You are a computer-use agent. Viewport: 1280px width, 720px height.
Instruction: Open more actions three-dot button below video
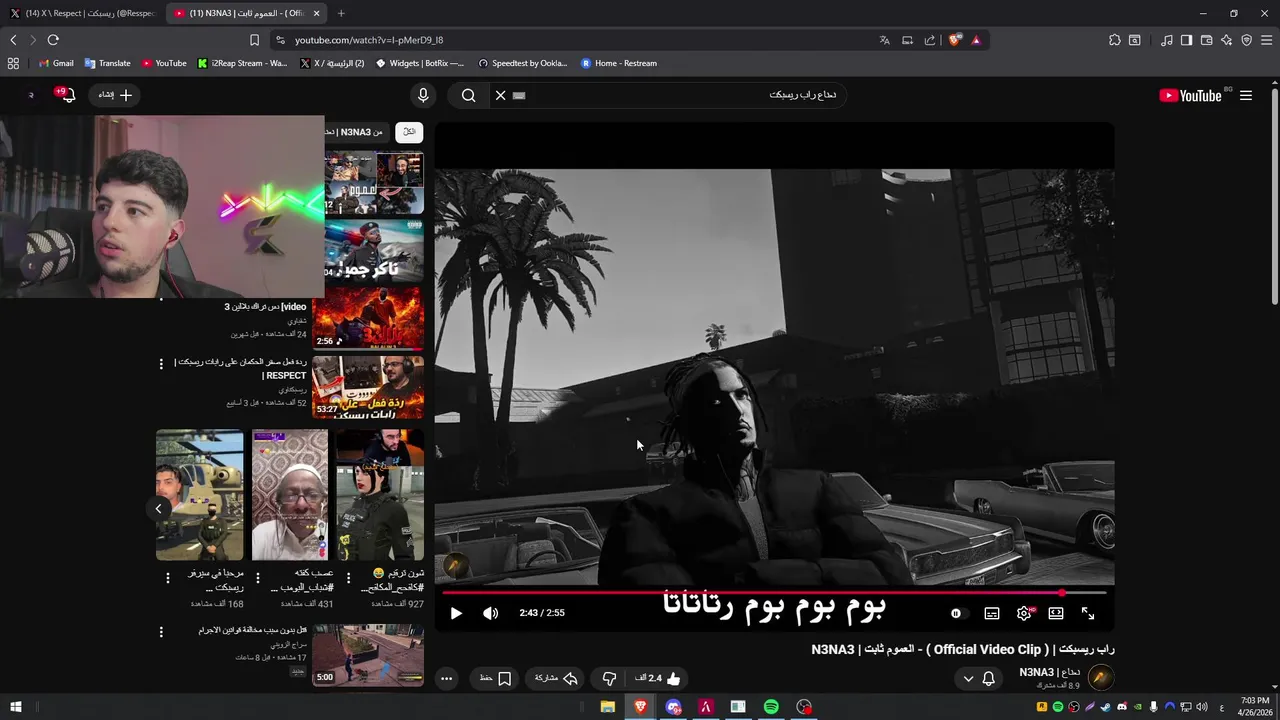pyautogui.click(x=447, y=678)
